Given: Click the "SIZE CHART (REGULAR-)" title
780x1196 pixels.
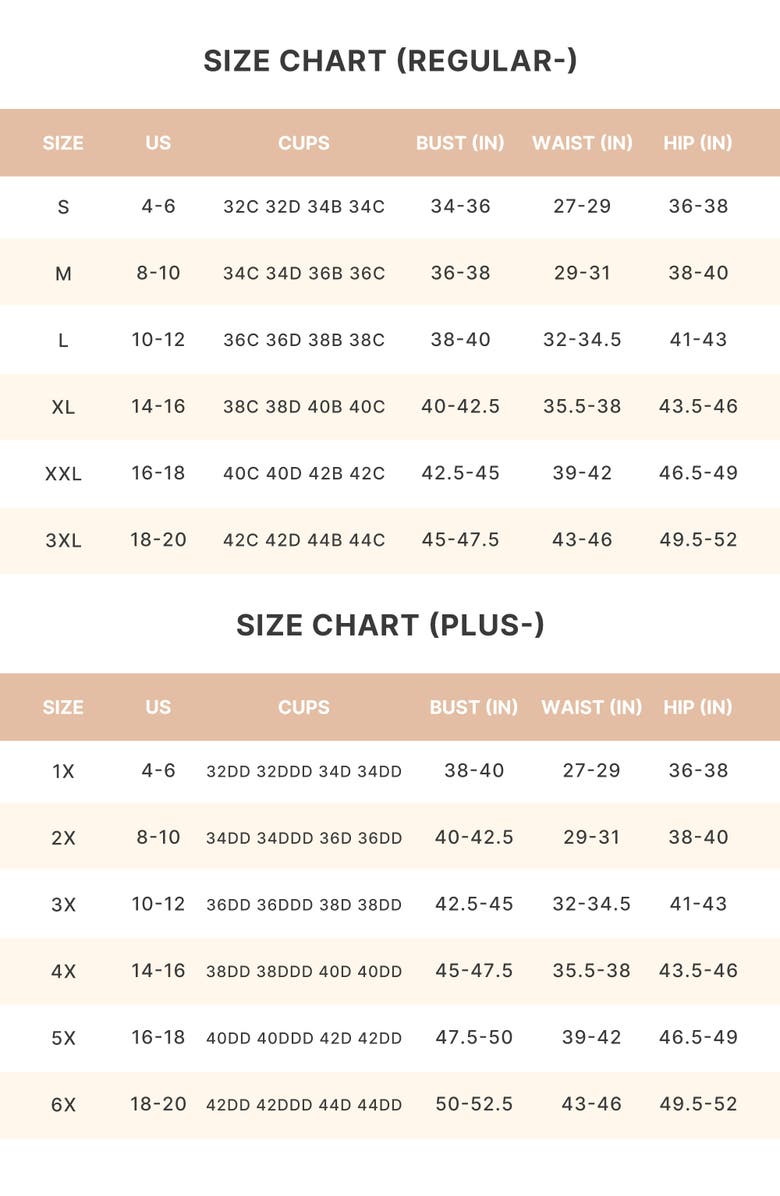Looking at the screenshot, I should [390, 61].
